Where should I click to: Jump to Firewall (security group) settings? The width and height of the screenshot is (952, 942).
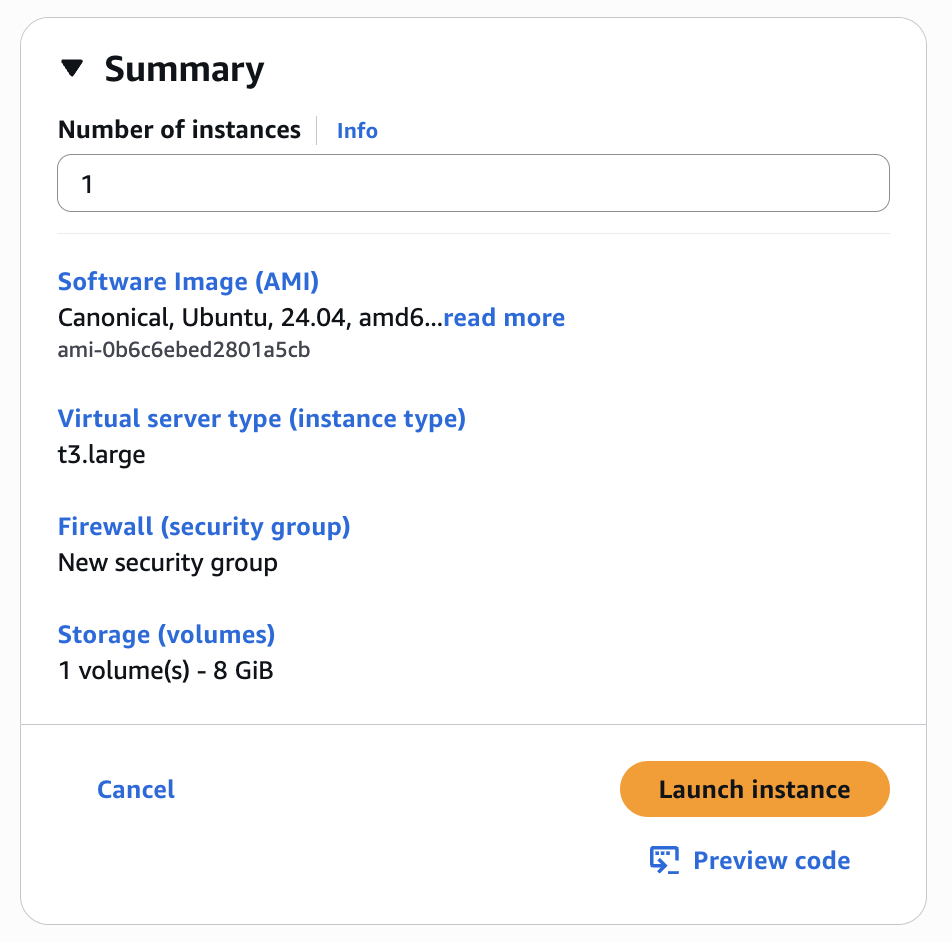(204, 526)
